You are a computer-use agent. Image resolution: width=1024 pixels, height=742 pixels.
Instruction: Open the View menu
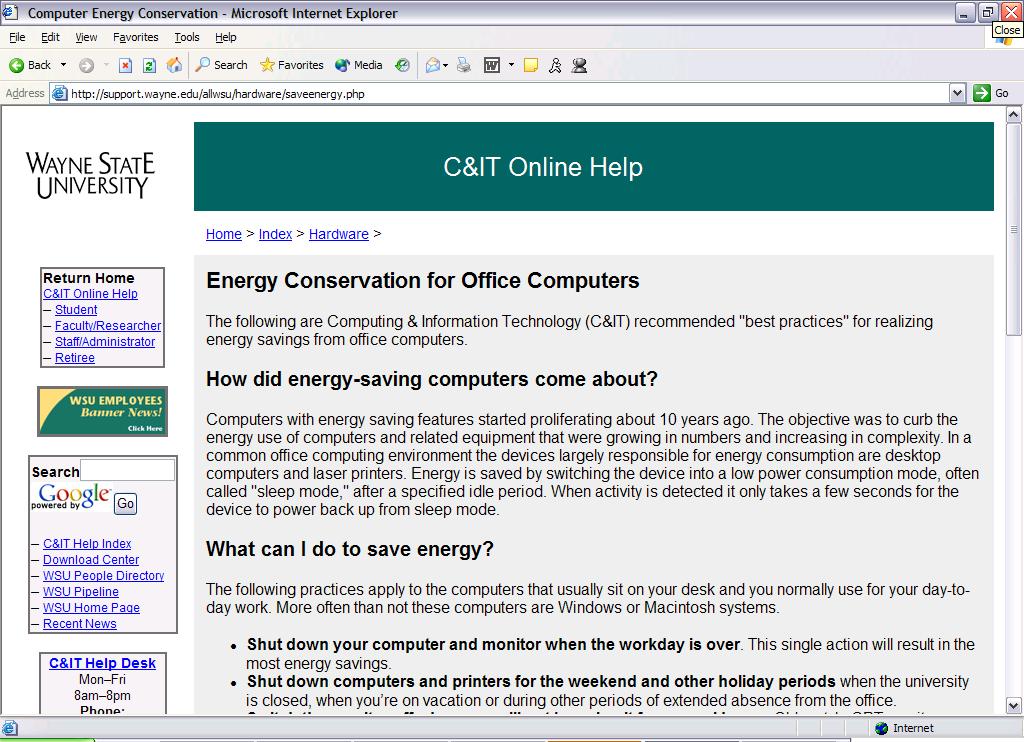pos(87,37)
